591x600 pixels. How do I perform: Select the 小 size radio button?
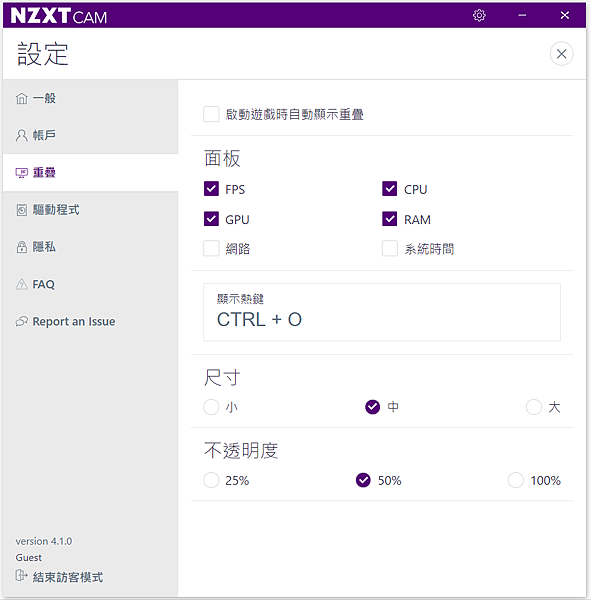(x=211, y=407)
